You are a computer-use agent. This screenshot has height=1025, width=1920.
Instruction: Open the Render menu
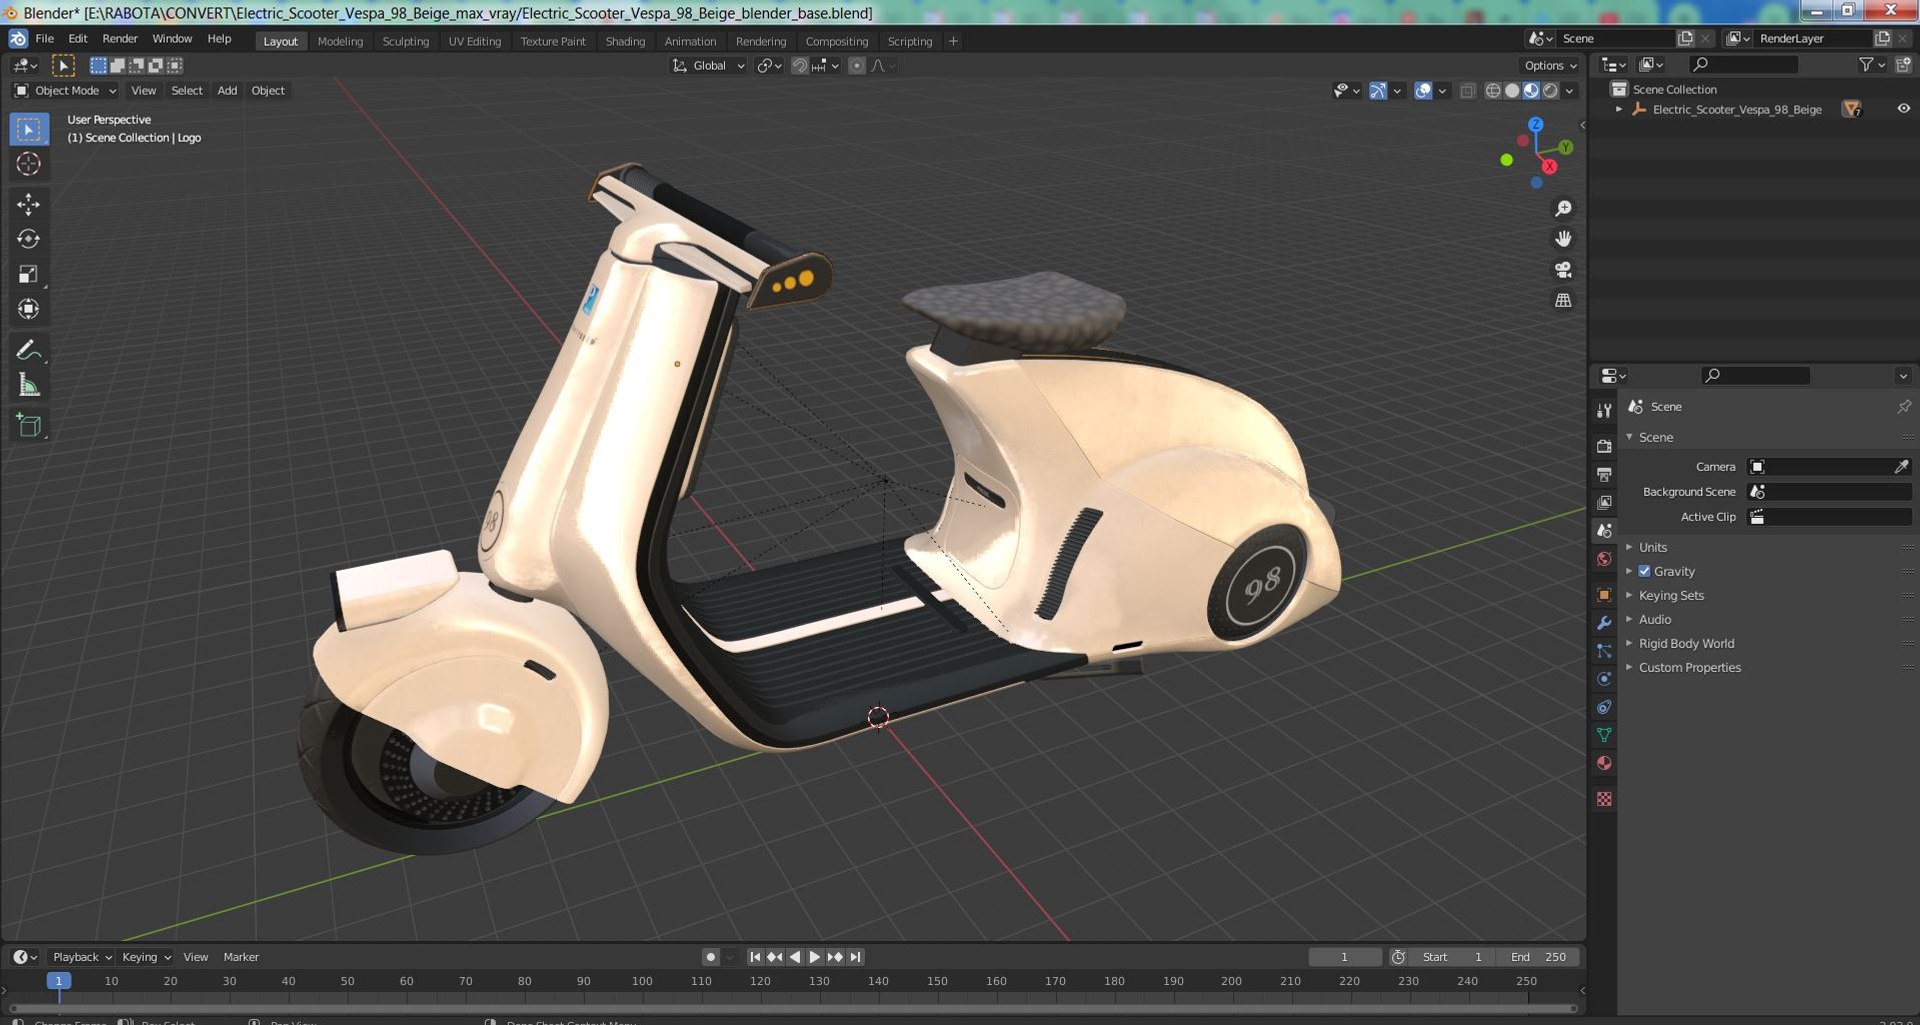pos(120,39)
